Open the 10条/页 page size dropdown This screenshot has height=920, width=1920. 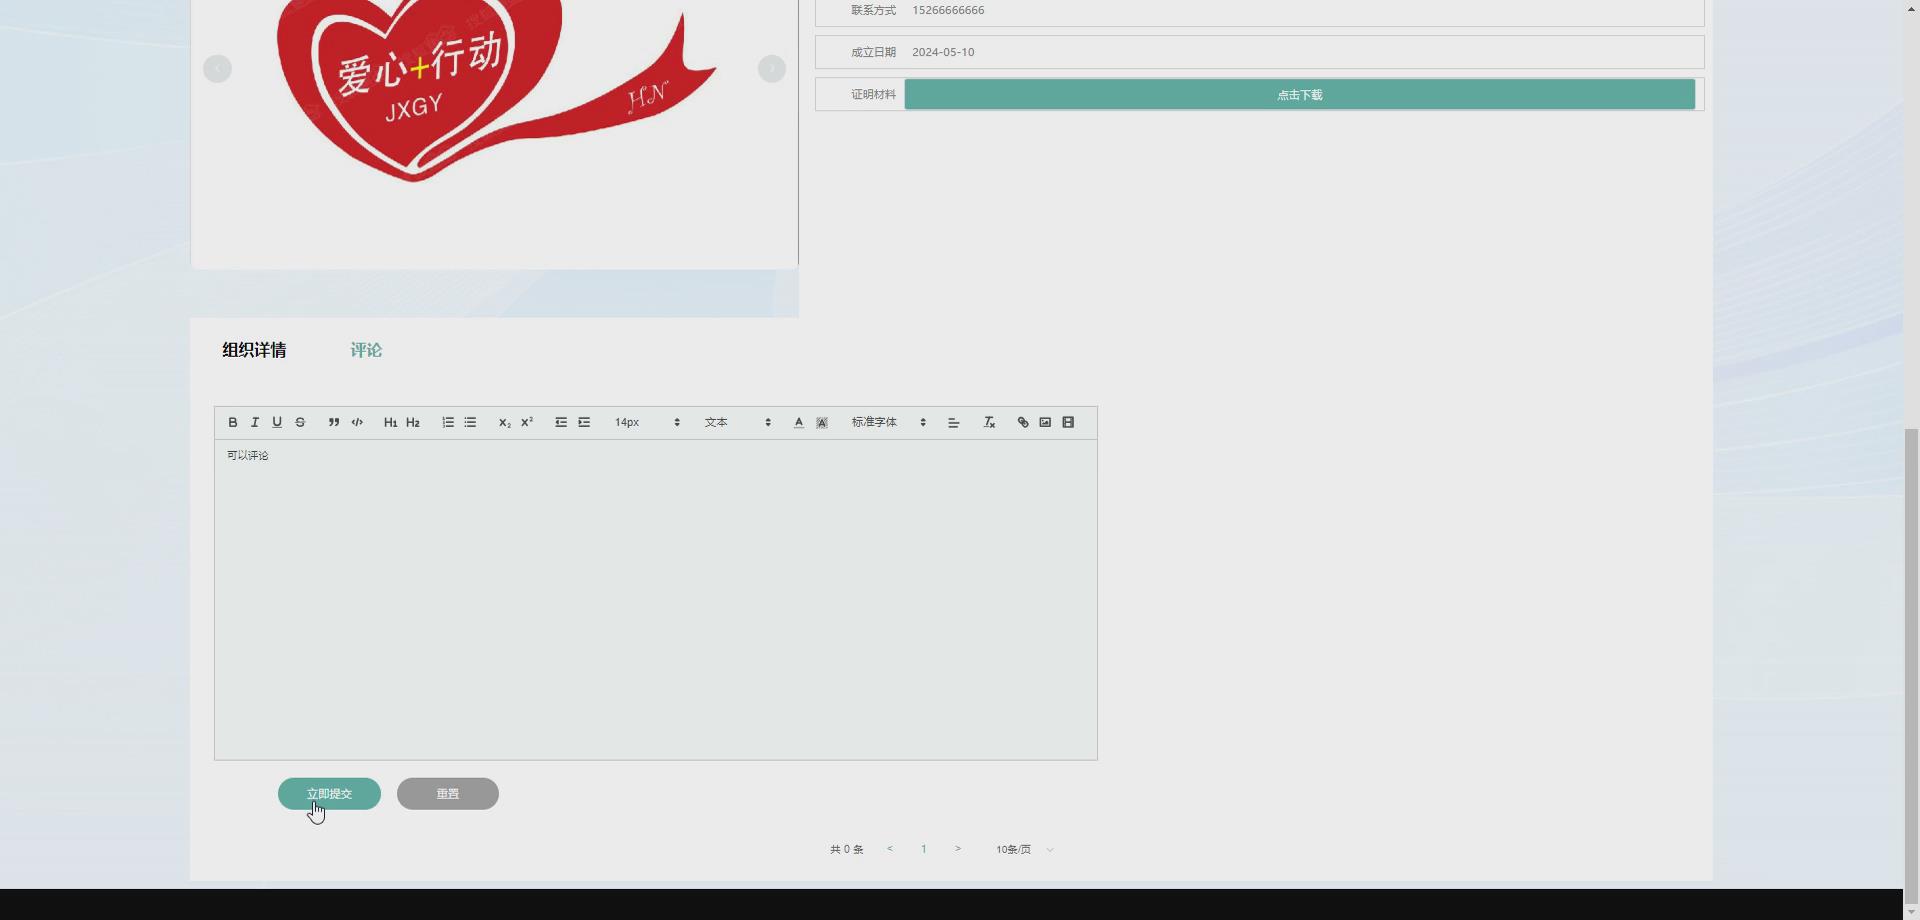coord(1024,849)
